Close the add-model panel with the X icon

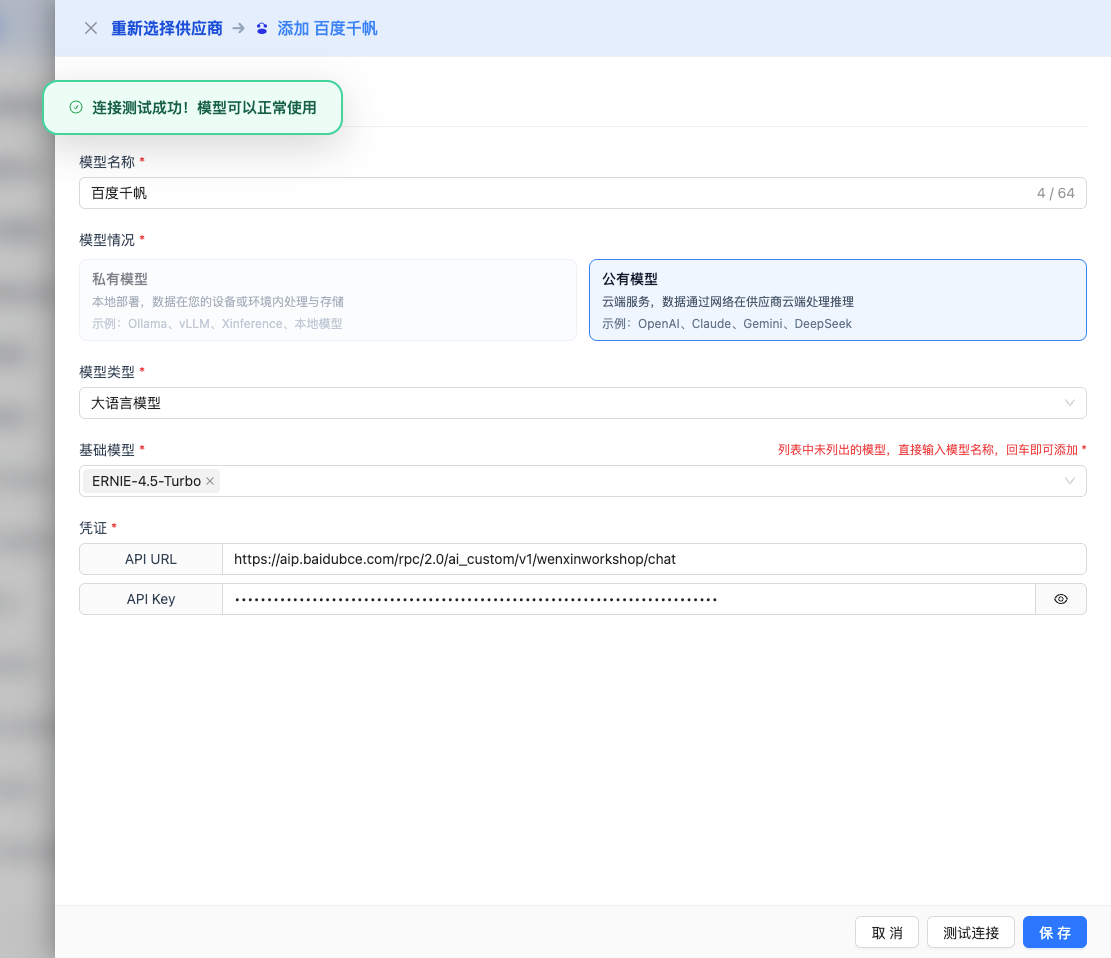coord(91,28)
